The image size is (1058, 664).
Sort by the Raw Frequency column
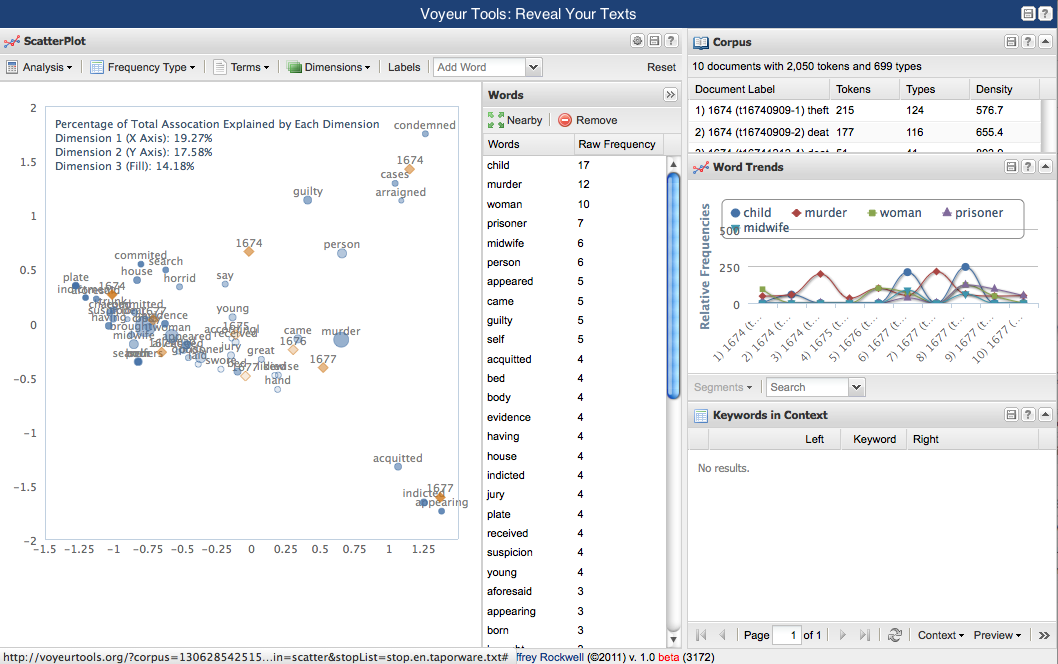coord(619,144)
